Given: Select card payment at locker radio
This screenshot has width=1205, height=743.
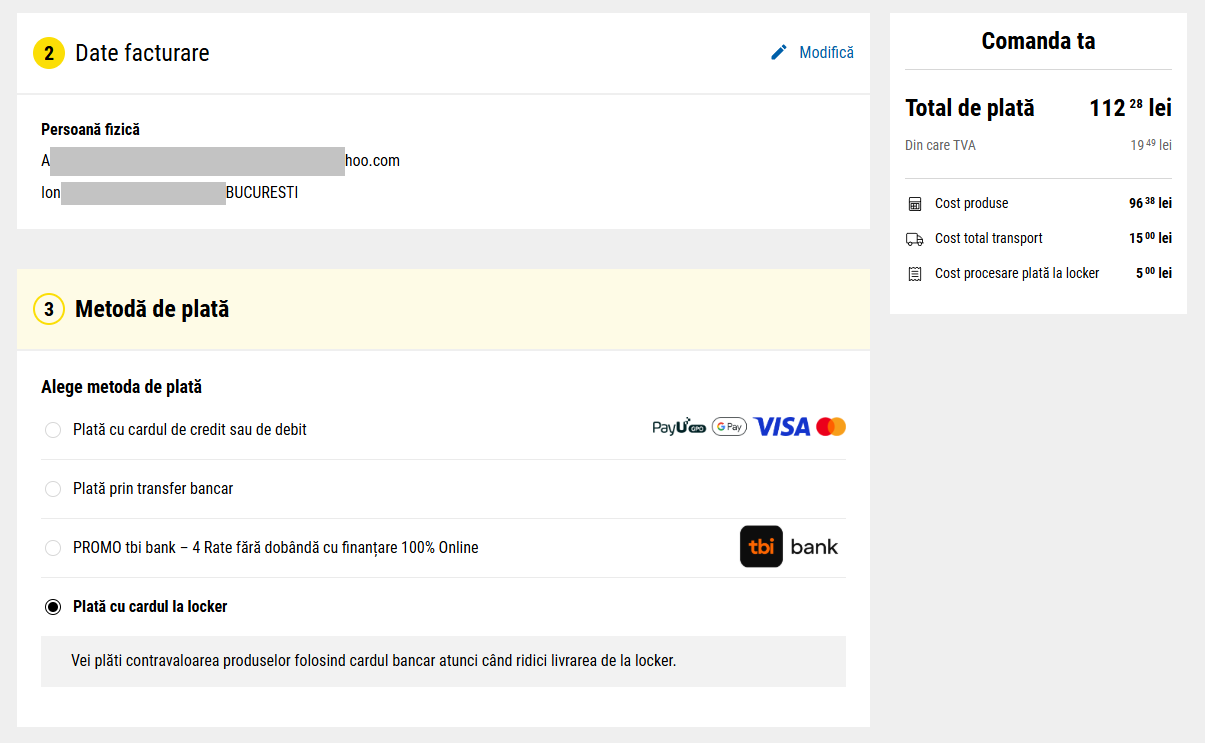Looking at the screenshot, I should pyautogui.click(x=53, y=607).
